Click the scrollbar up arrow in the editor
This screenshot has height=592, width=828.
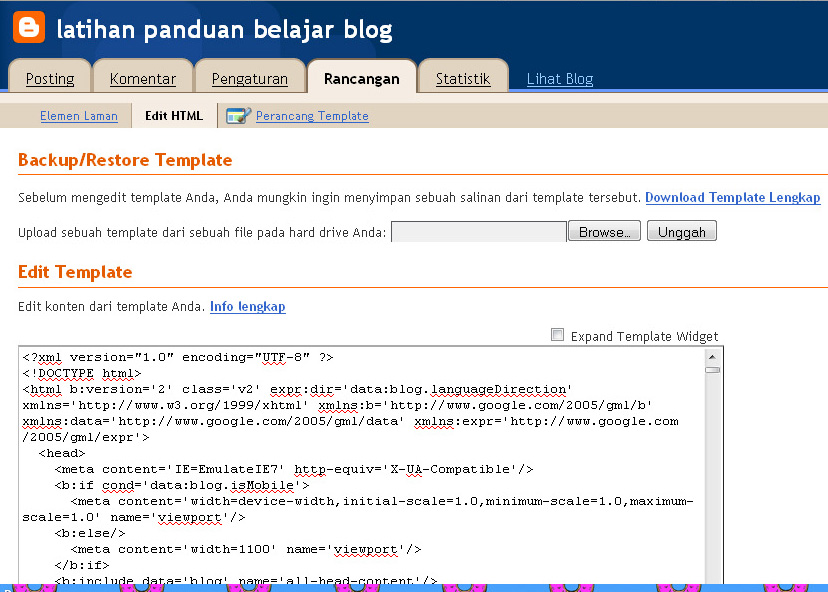(713, 357)
